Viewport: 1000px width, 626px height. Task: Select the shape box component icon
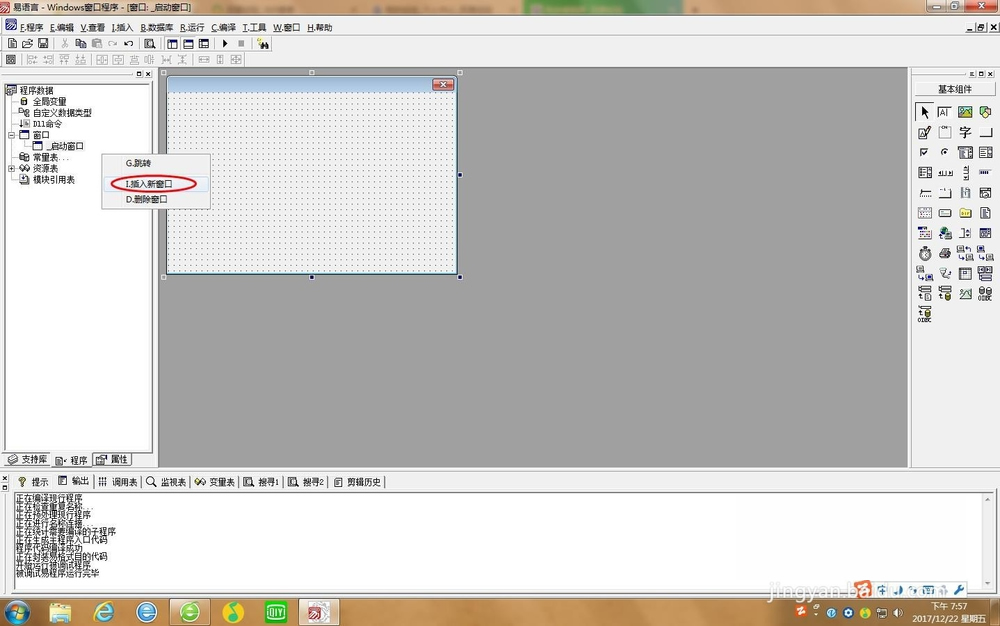click(985, 112)
